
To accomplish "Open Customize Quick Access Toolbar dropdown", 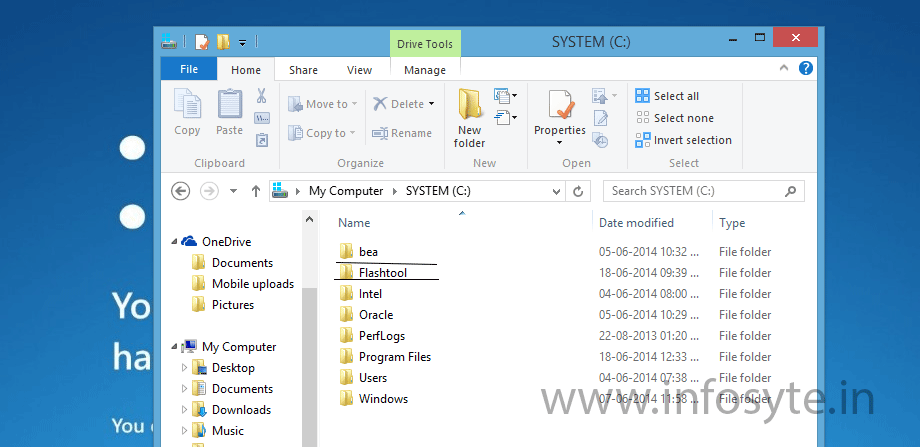I will [x=242, y=42].
